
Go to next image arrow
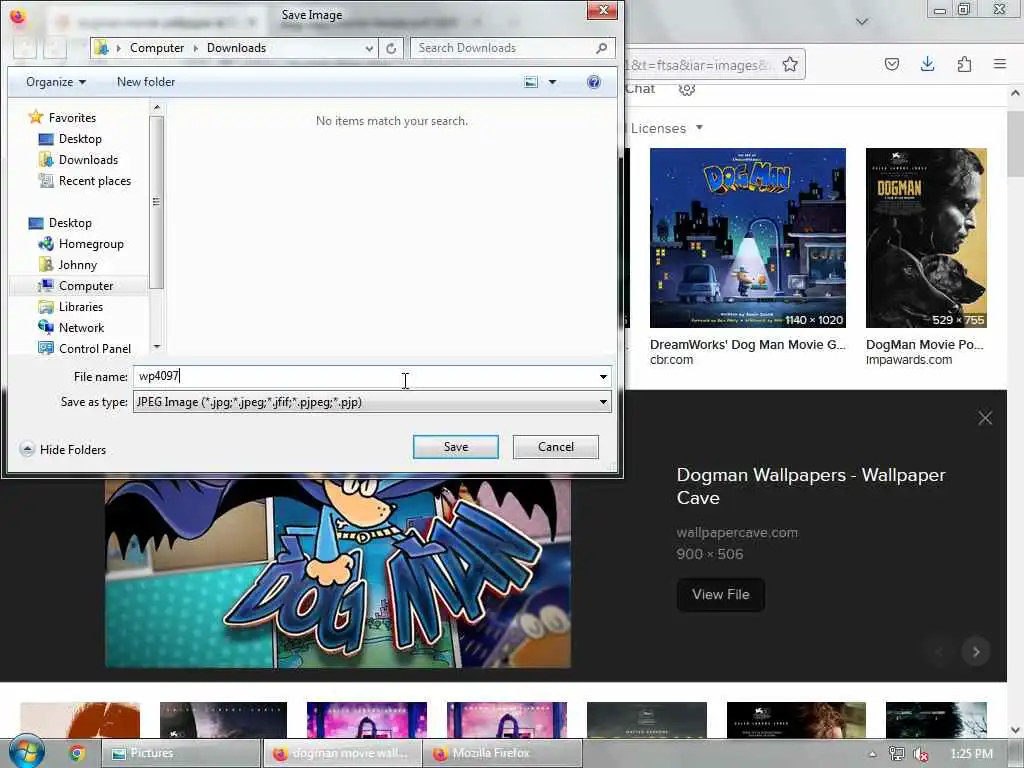tap(976, 652)
